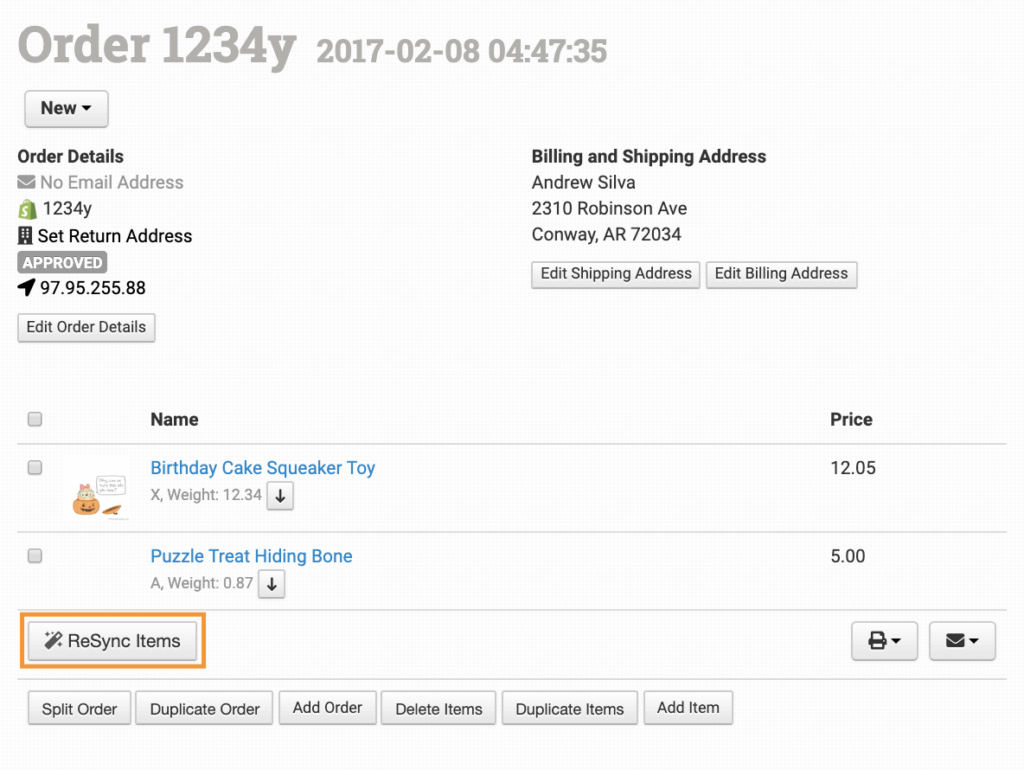Click the envelope icon next to No Email Address
Viewport: 1024px width, 770px height.
click(x=27, y=183)
